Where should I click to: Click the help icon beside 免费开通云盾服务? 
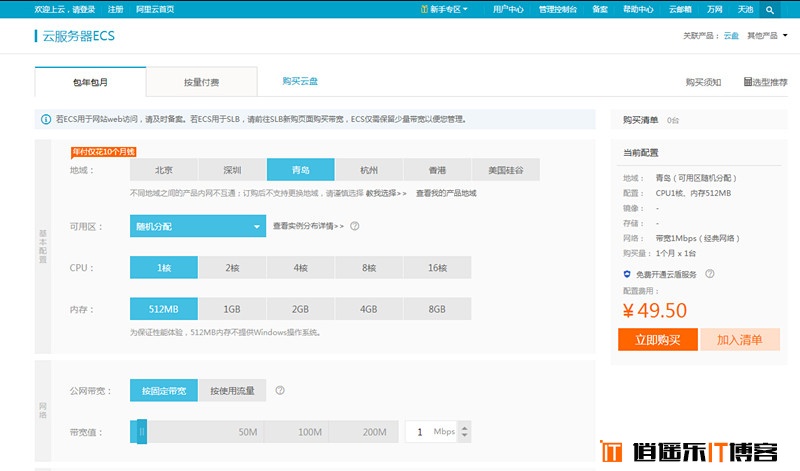point(709,274)
